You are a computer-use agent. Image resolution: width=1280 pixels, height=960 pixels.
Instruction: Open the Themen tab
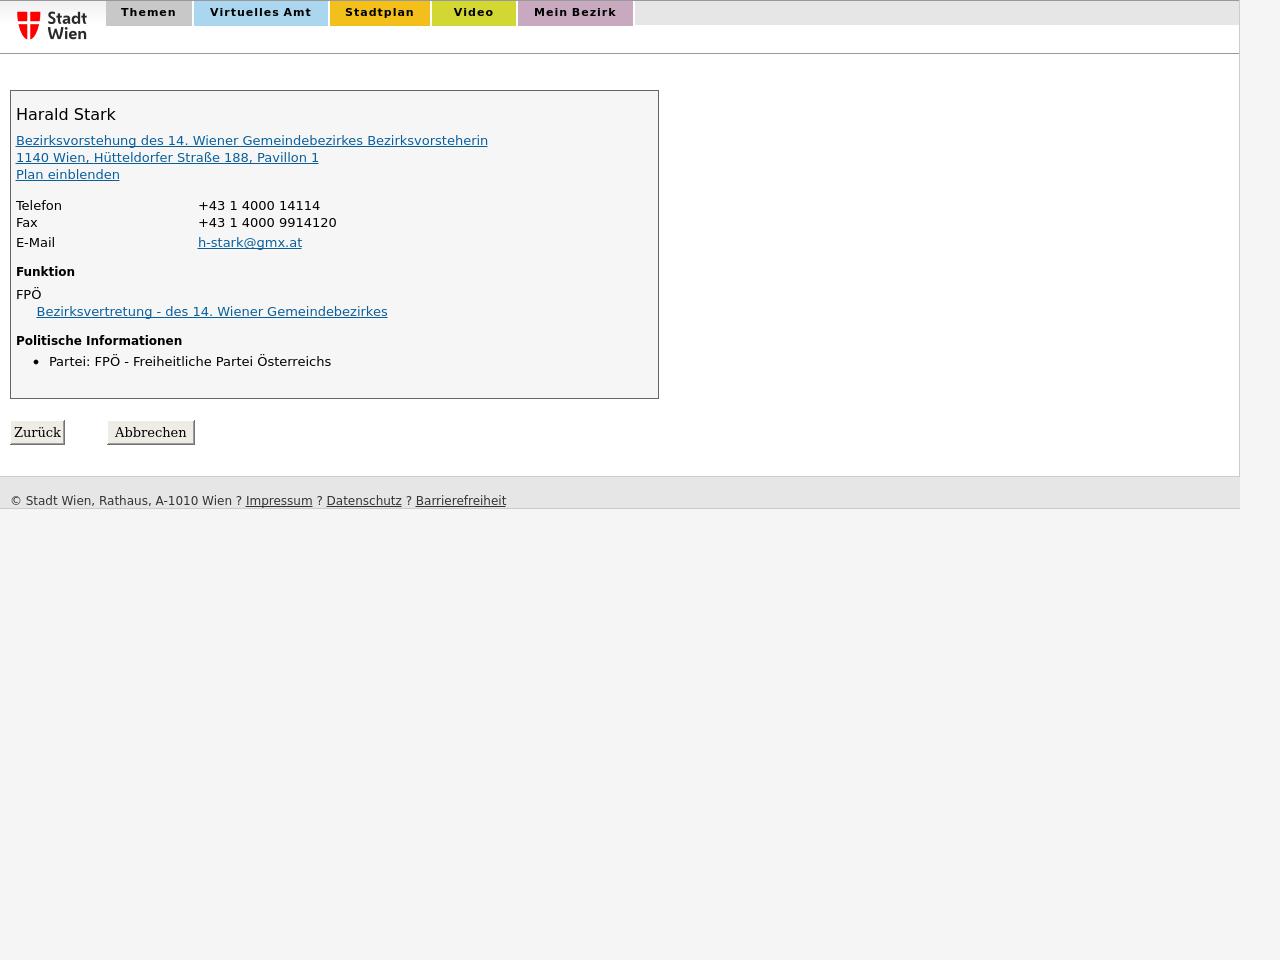tap(148, 13)
